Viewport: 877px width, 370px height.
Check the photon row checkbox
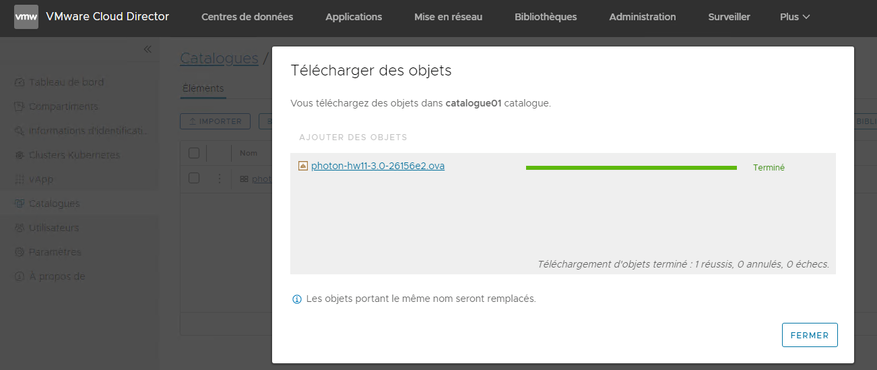194,178
